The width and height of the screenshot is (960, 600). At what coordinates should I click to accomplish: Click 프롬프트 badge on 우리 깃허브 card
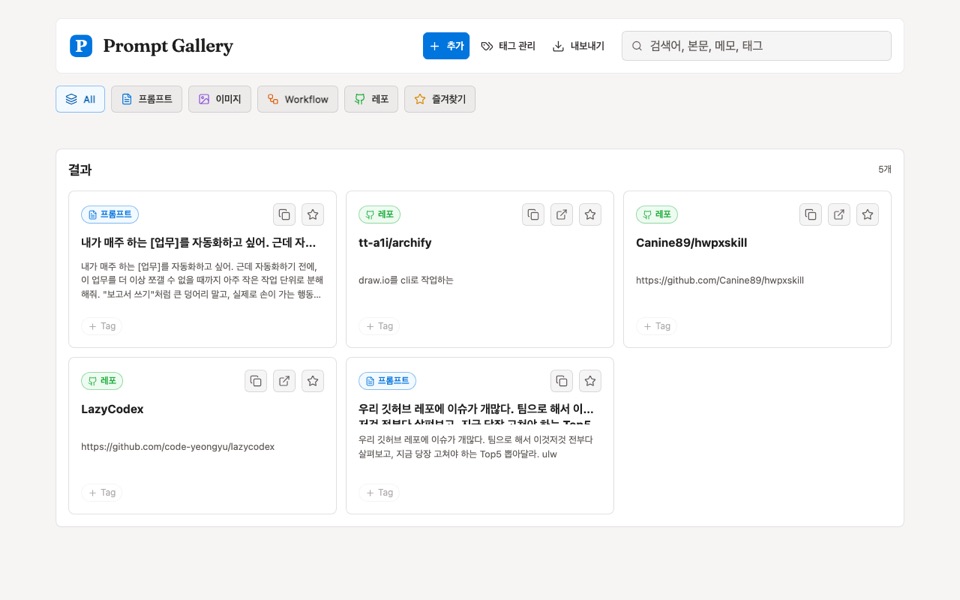pyautogui.click(x=388, y=381)
